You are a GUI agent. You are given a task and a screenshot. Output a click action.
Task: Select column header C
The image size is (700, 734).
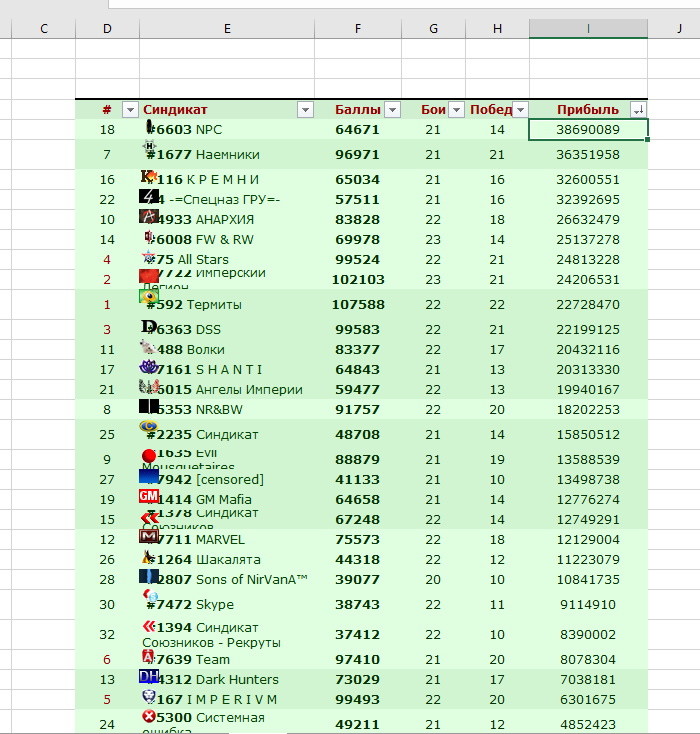point(44,29)
